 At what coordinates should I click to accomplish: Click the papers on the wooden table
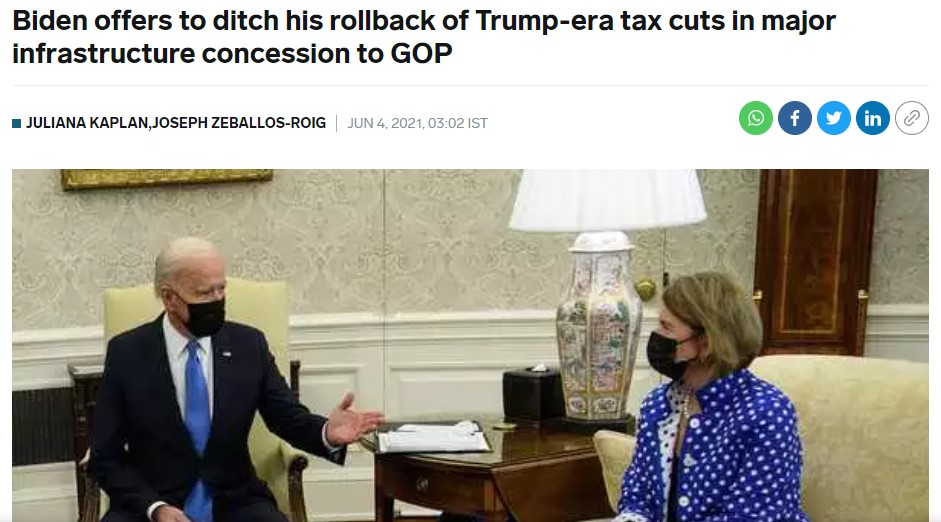click(433, 437)
